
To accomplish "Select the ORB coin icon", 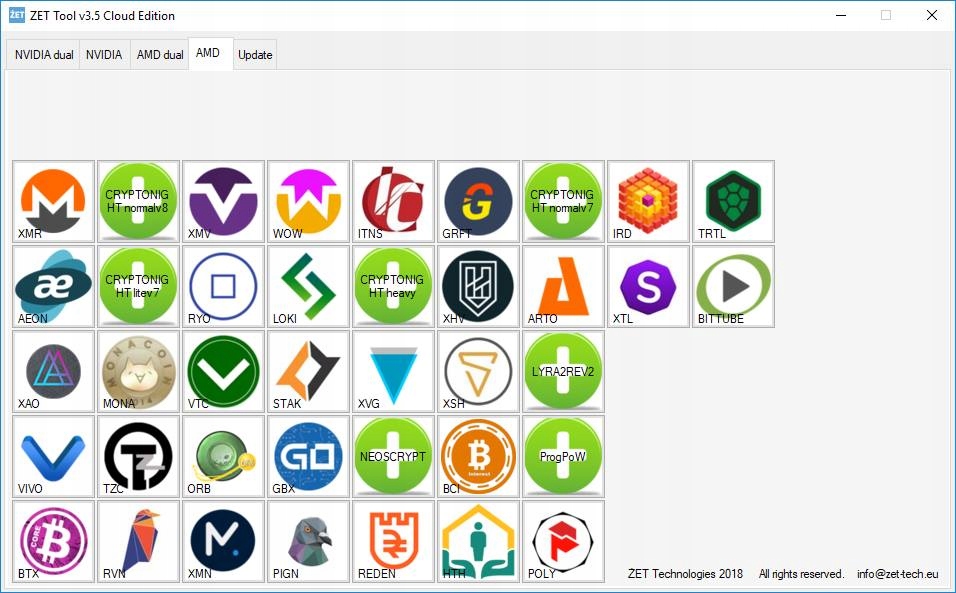I will pyautogui.click(x=223, y=456).
